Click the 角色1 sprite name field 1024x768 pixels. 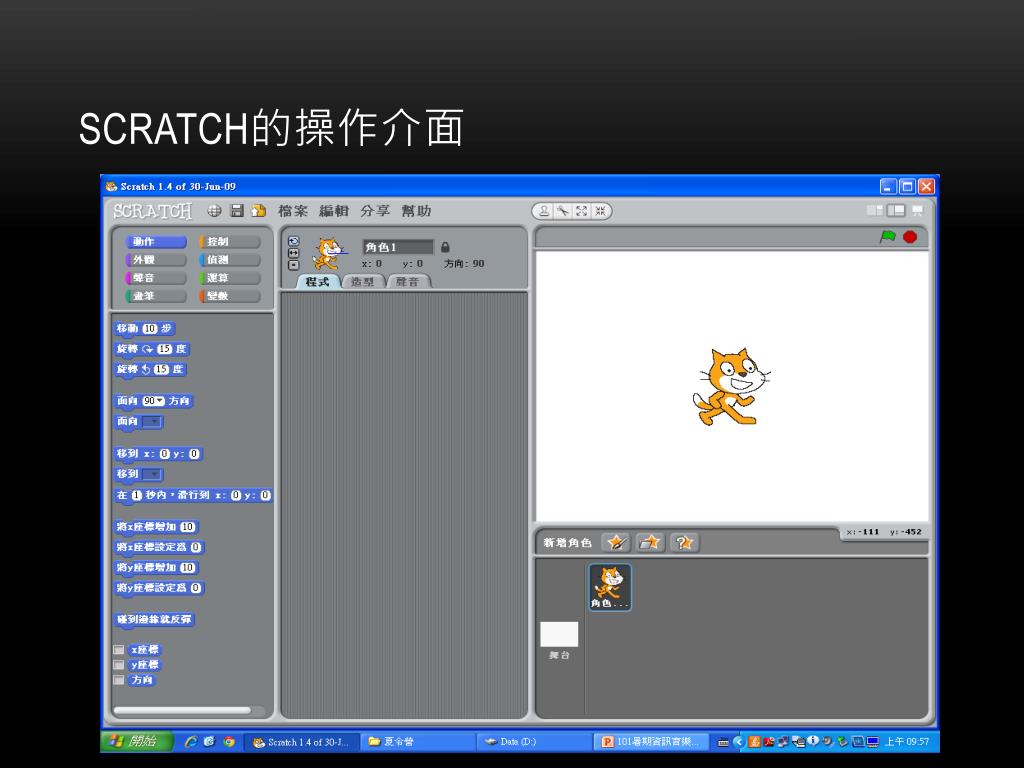[398, 247]
